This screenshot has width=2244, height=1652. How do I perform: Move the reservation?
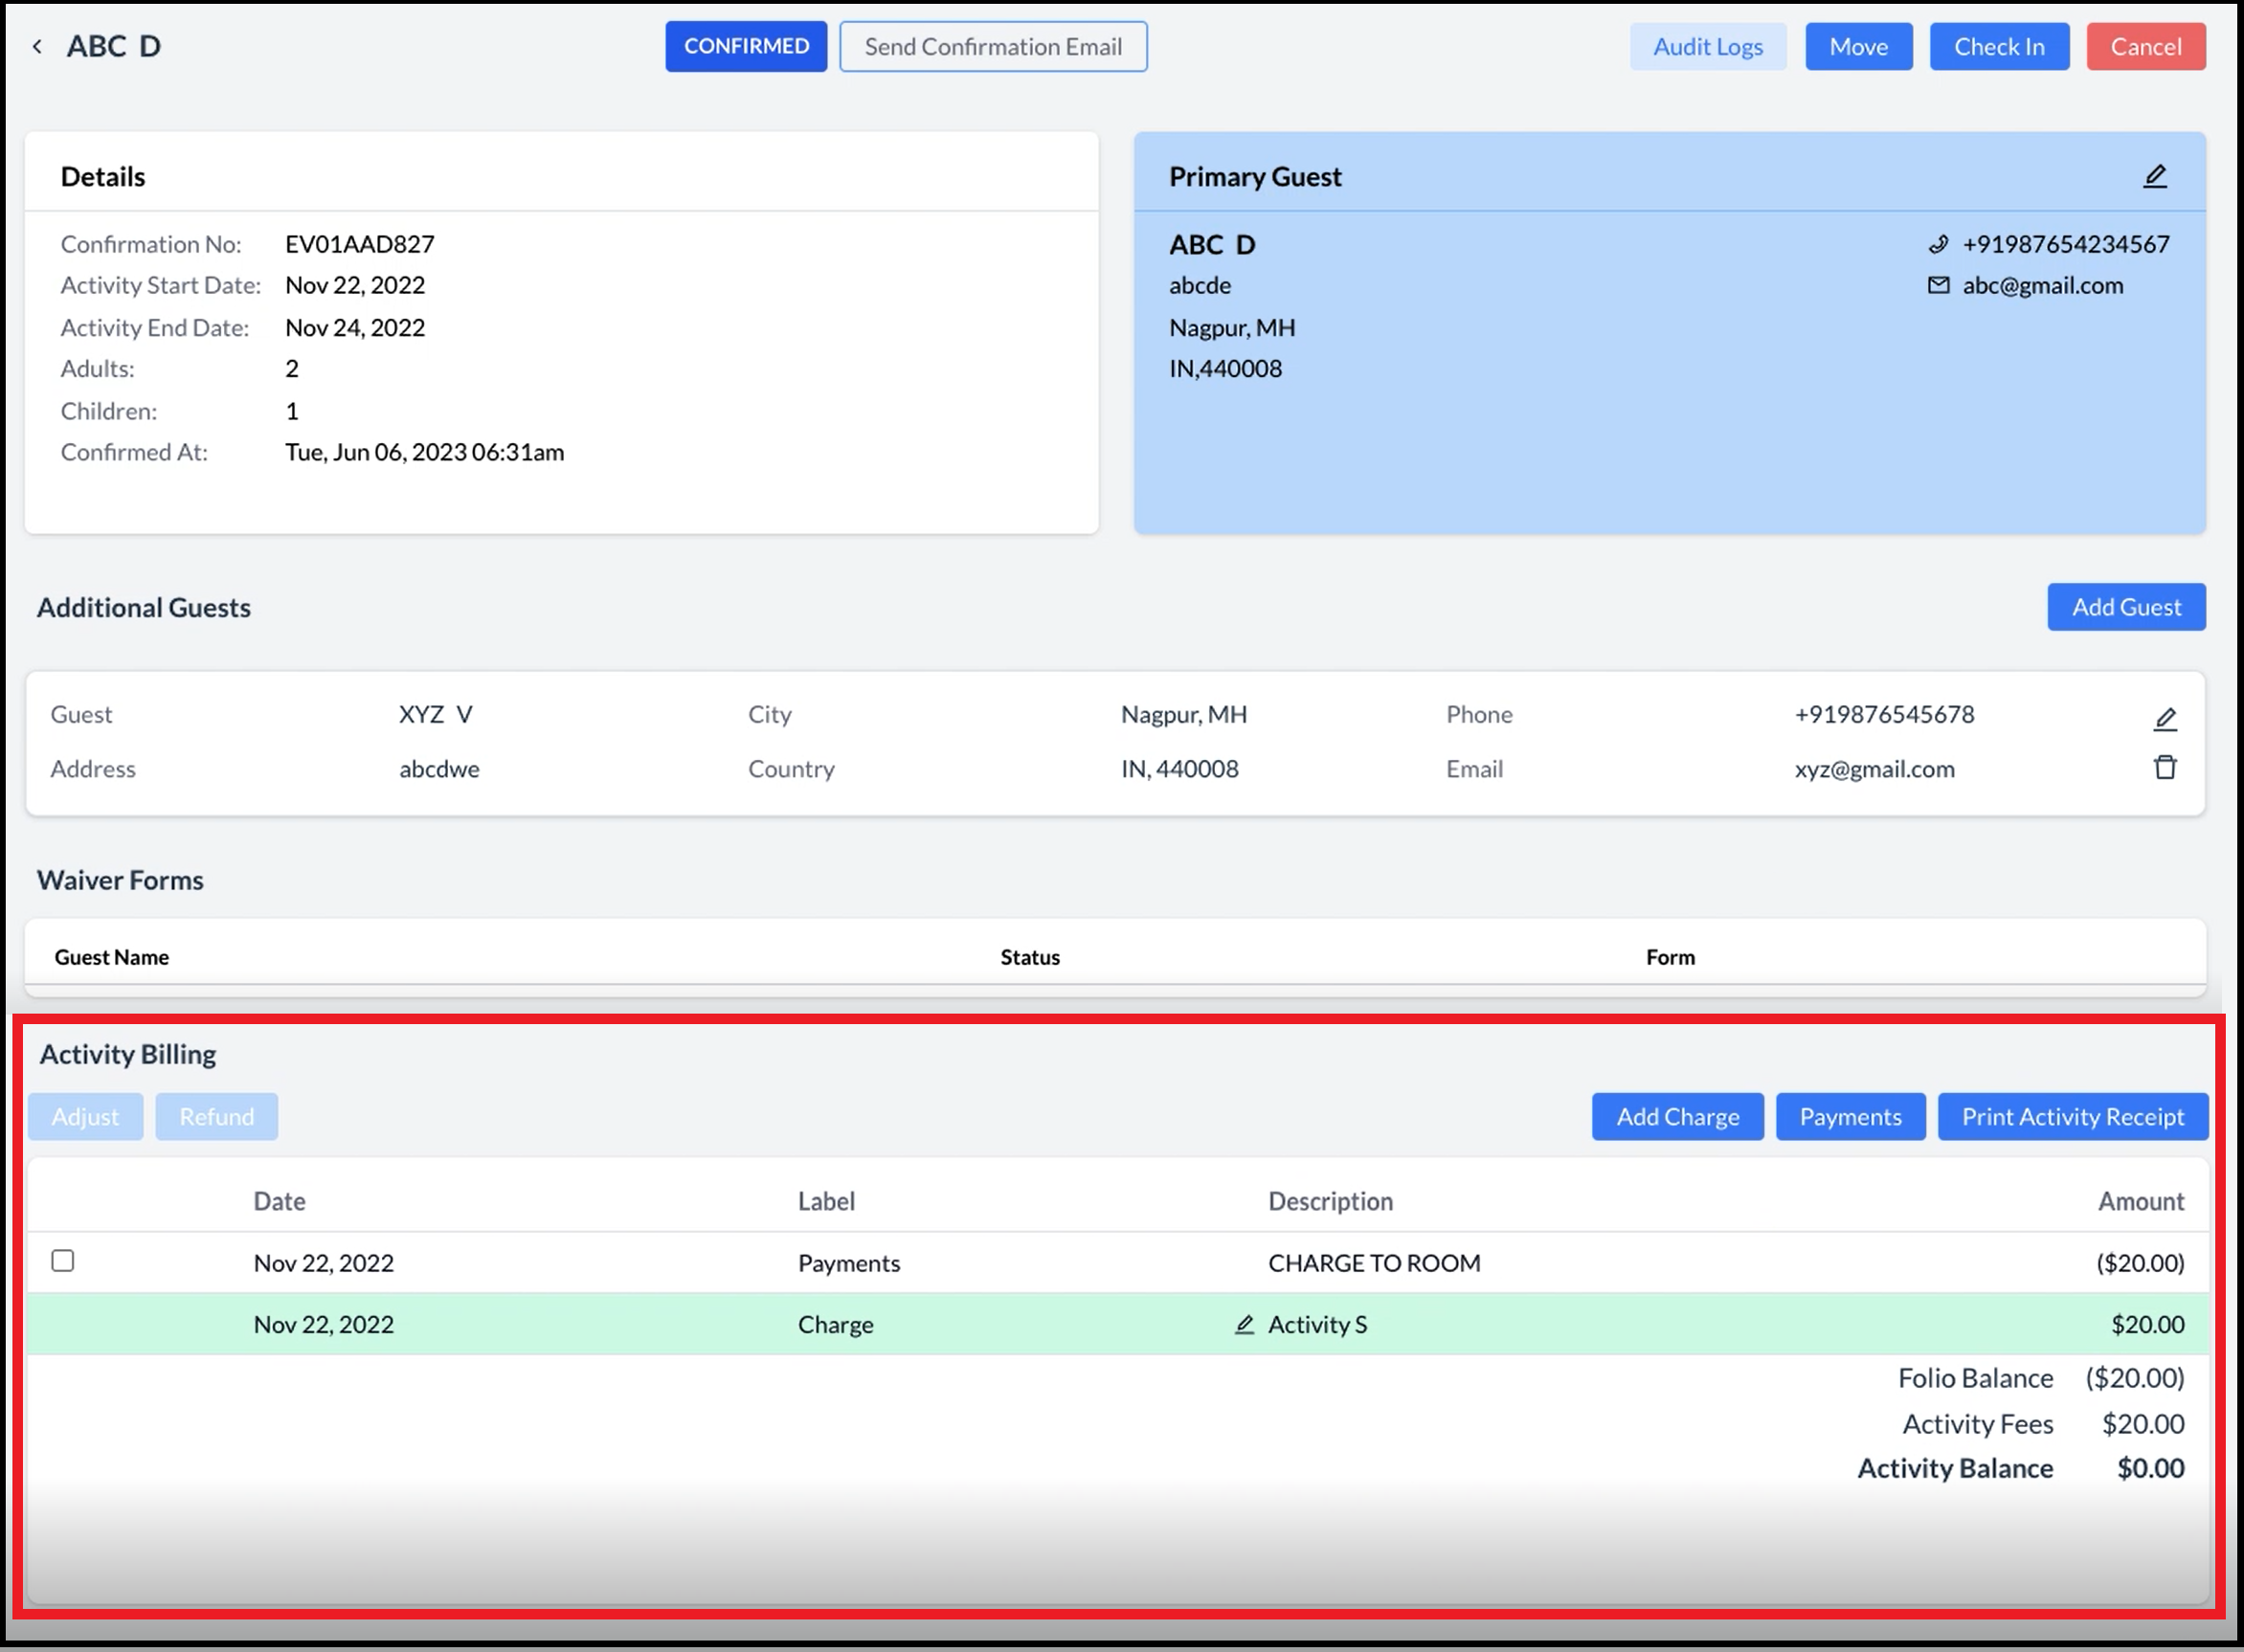pyautogui.click(x=1858, y=45)
